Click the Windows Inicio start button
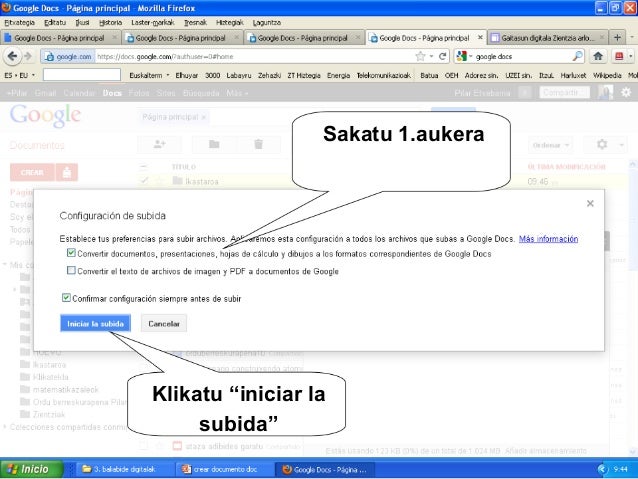Screen dimensions: 638x479 tap(32, 469)
